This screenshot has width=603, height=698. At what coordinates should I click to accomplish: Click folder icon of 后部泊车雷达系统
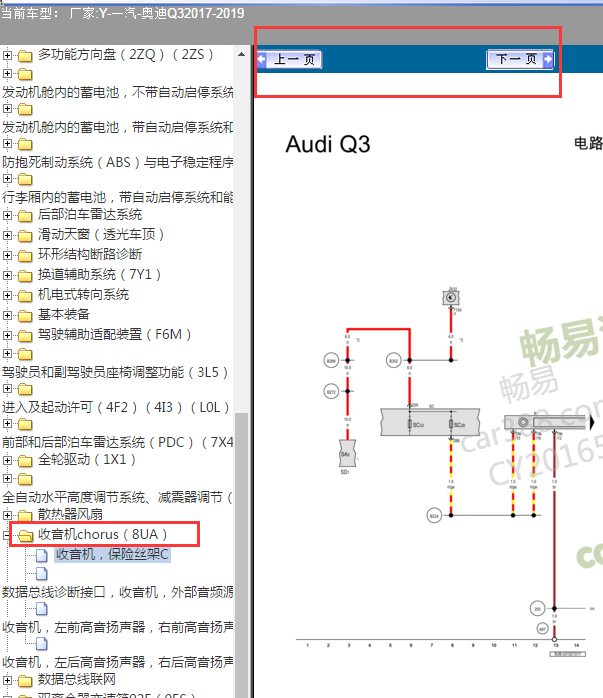coord(25,216)
